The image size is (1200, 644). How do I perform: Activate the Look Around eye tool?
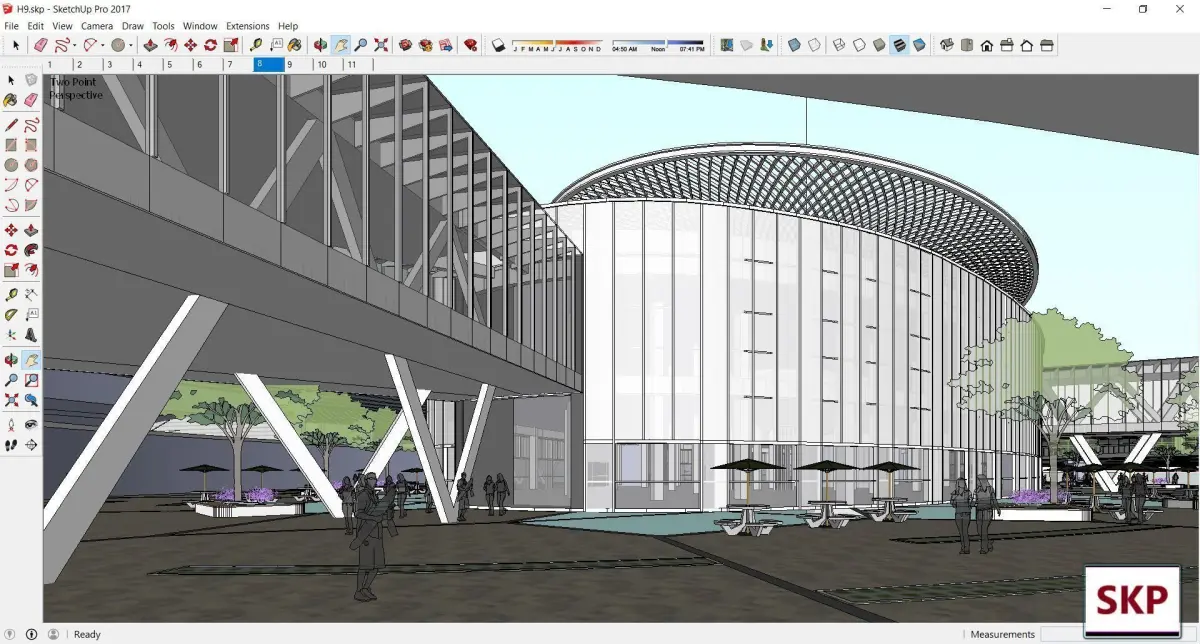point(31,424)
